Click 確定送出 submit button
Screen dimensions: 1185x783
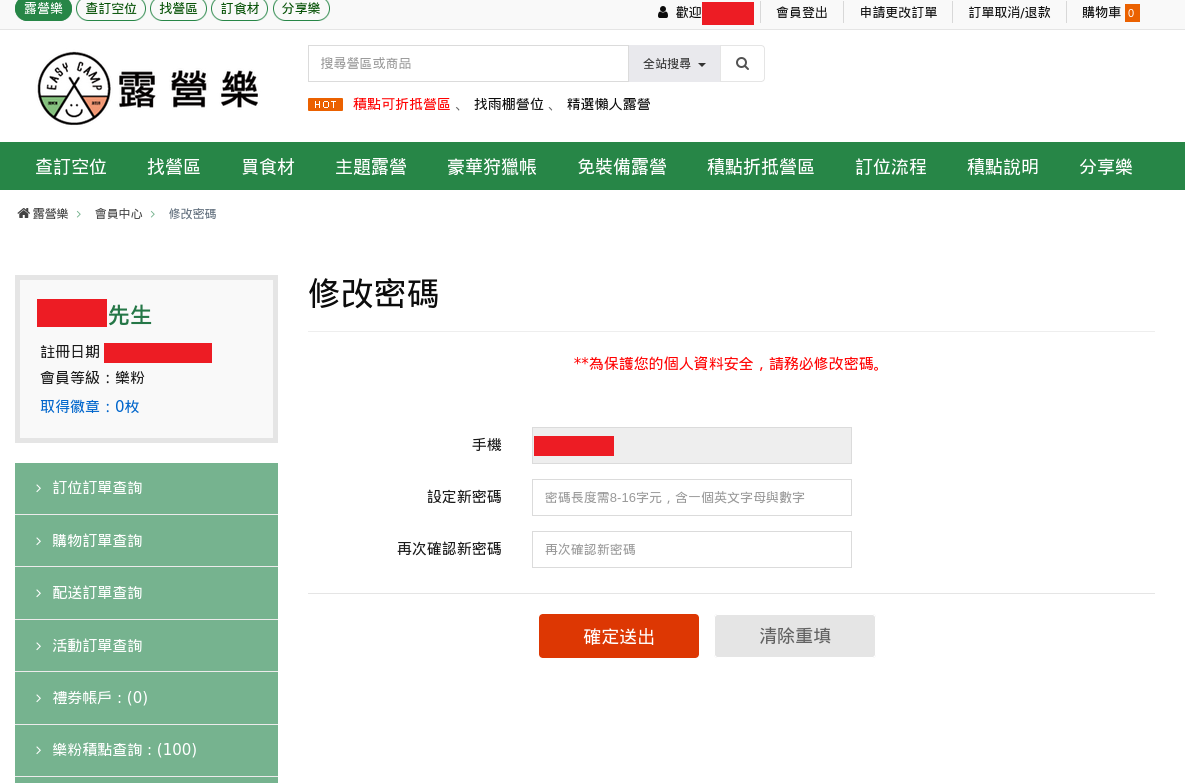pyautogui.click(x=619, y=636)
